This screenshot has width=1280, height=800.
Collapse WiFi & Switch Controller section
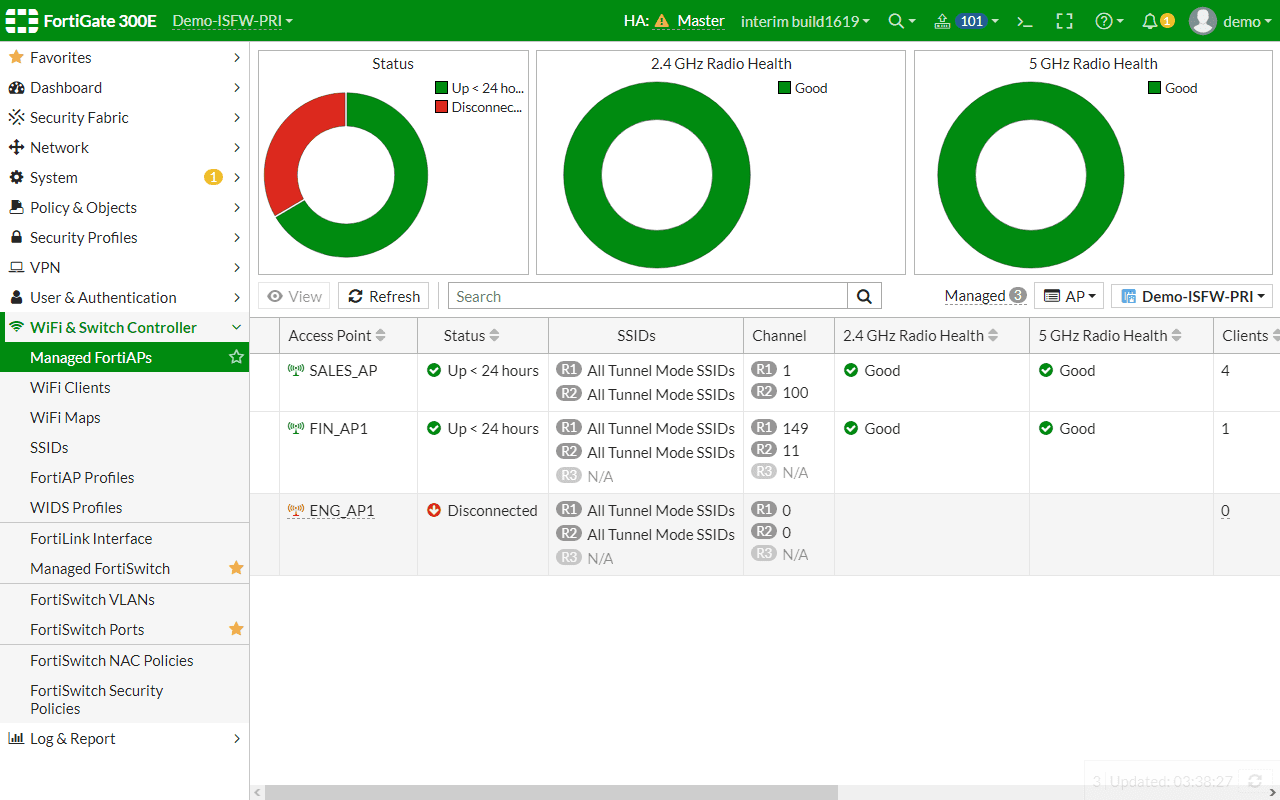[124, 327]
